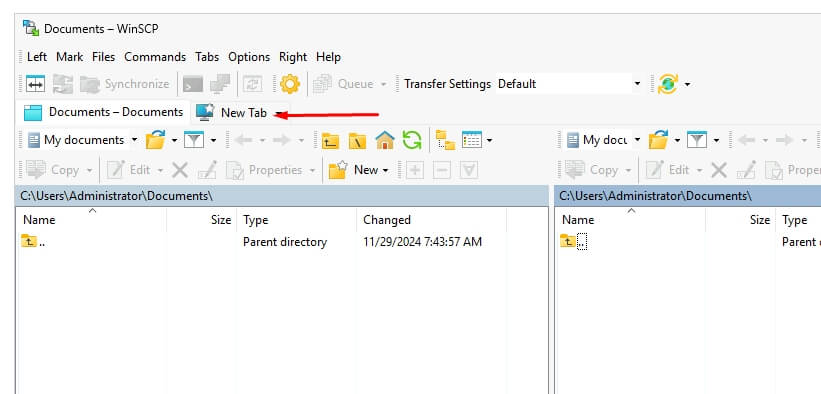Click the left panel Delete X icon
This screenshot has height=394, width=821.
[x=180, y=170]
